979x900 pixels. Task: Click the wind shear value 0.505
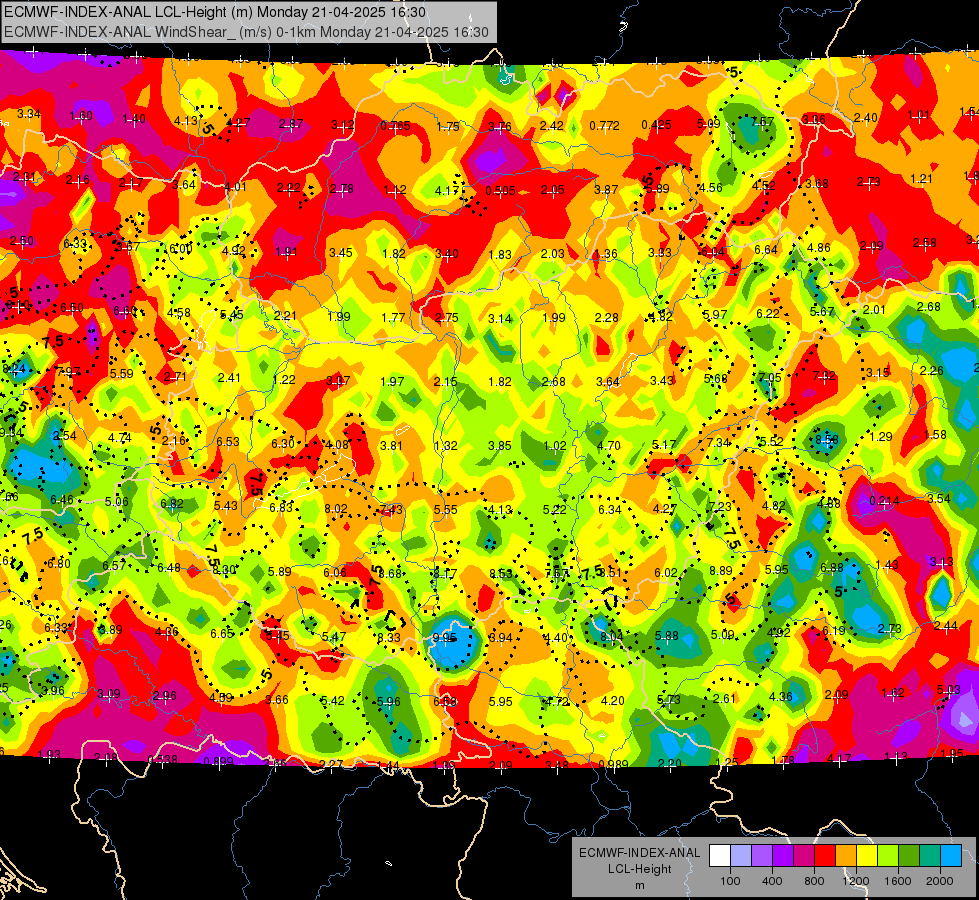pos(501,190)
